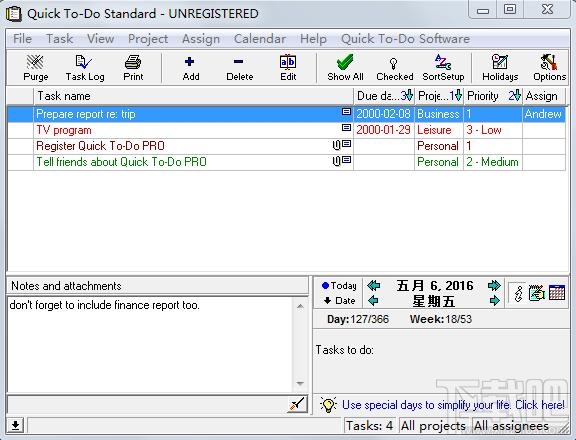Click inside the notes text area

pos(150,345)
